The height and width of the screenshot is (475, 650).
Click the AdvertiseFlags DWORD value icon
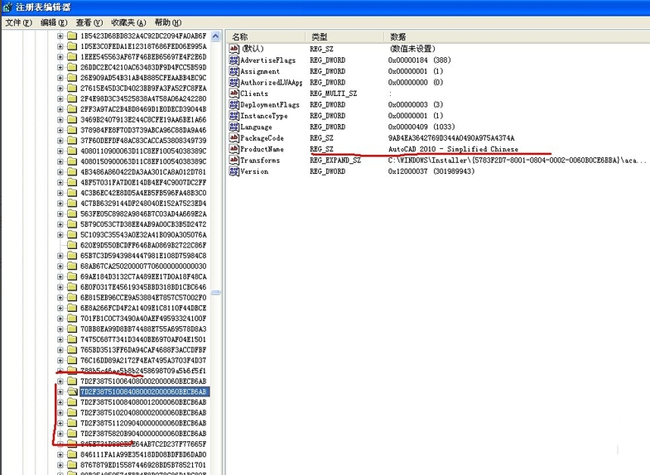tap(234, 60)
